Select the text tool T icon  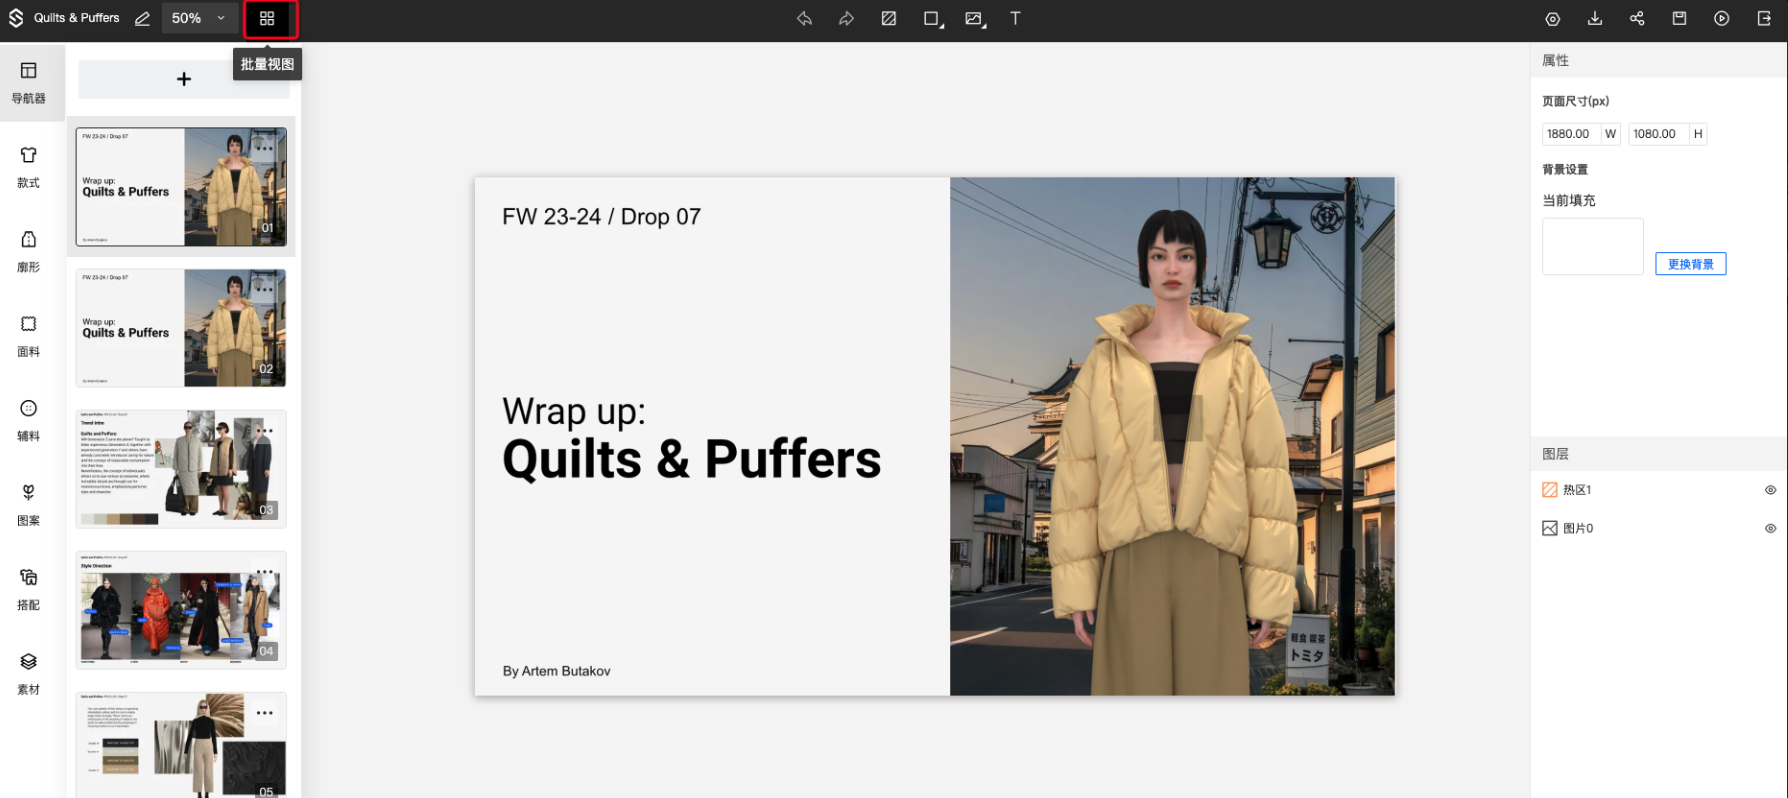pos(1015,19)
